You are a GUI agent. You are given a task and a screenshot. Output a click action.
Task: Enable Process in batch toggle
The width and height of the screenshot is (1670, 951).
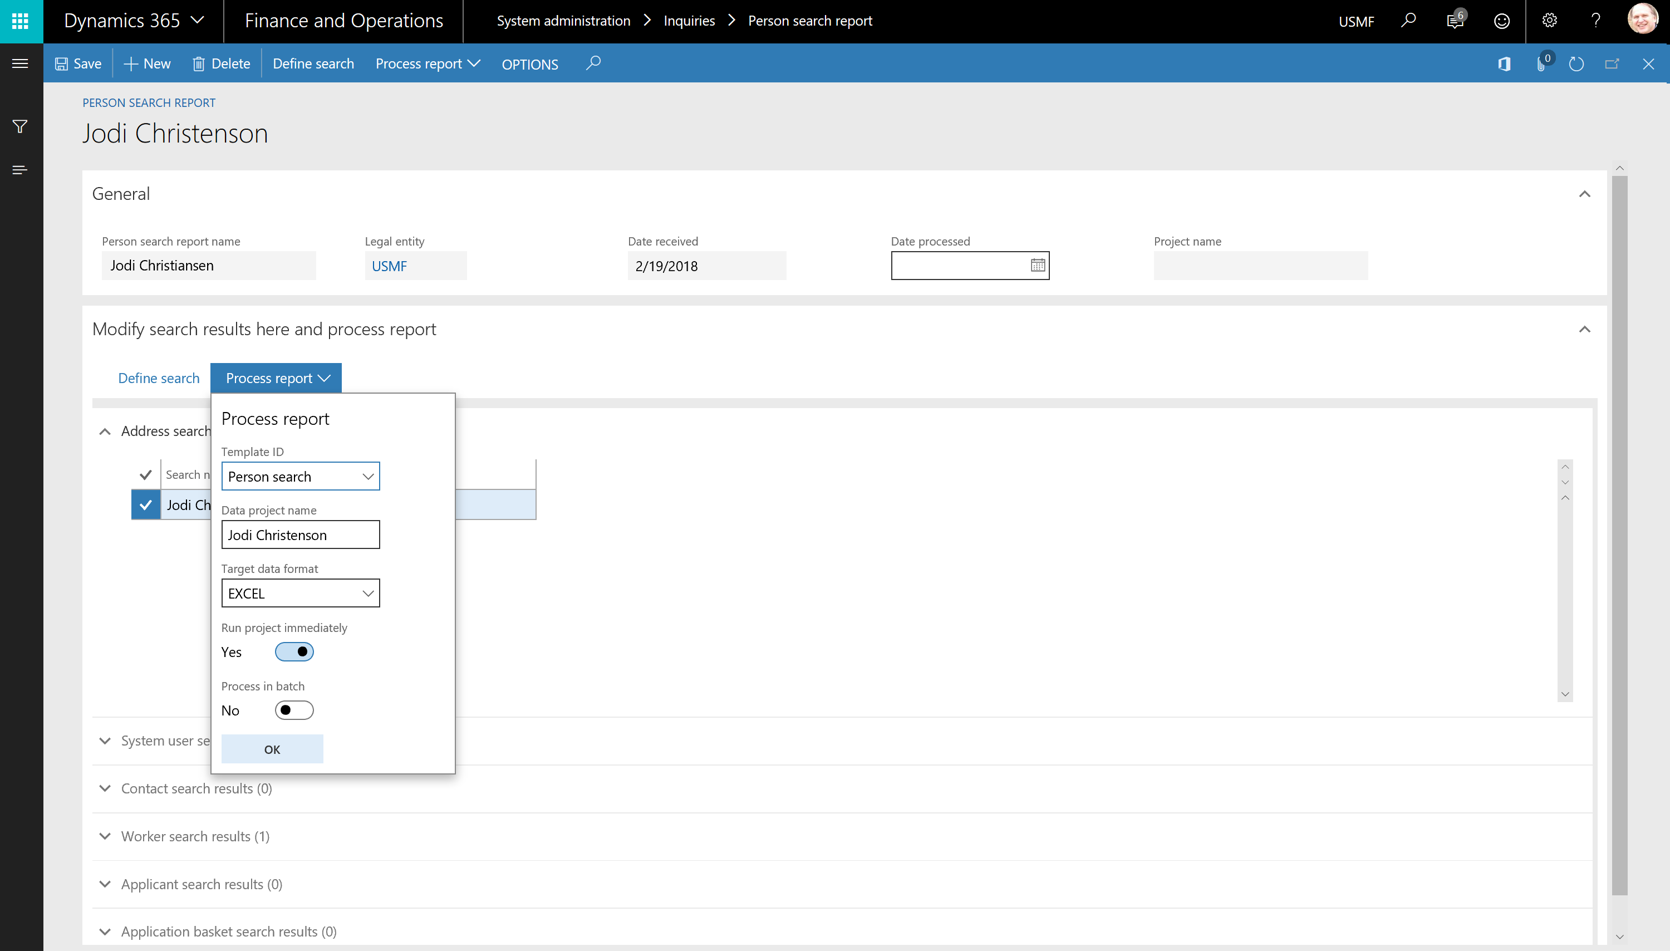(294, 710)
